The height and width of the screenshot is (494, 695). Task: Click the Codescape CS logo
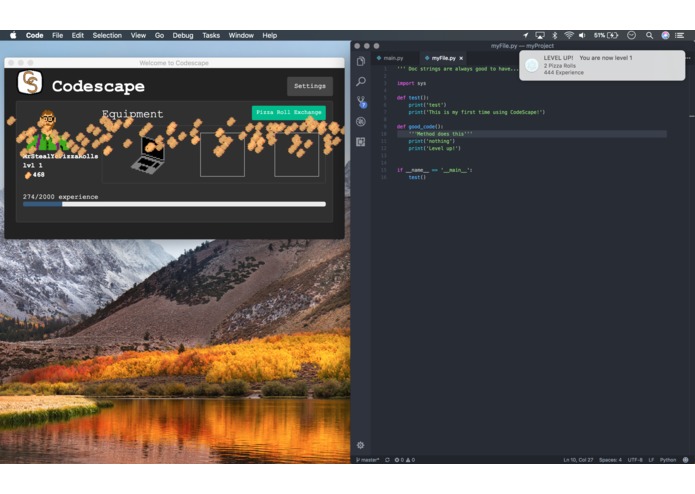click(30, 82)
